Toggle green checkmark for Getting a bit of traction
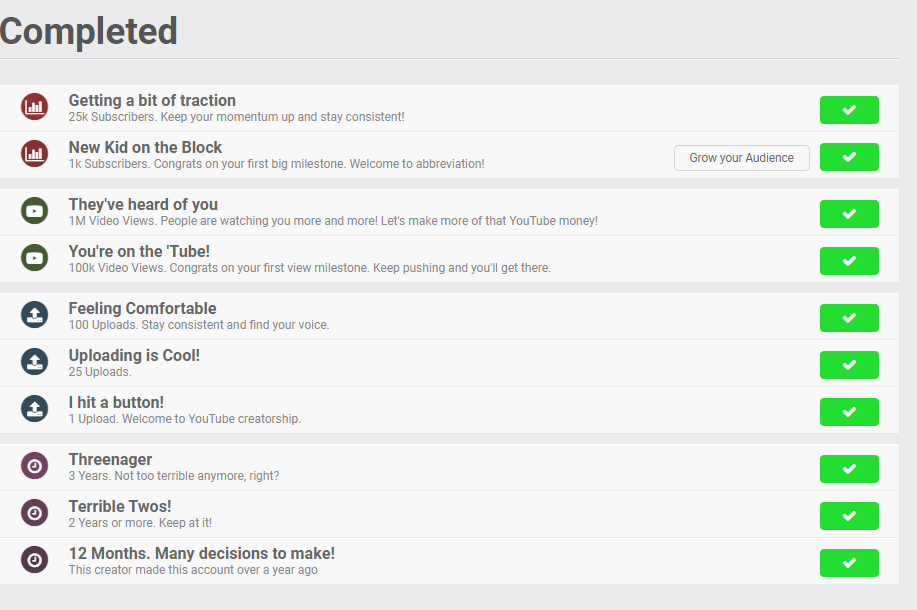 849,110
